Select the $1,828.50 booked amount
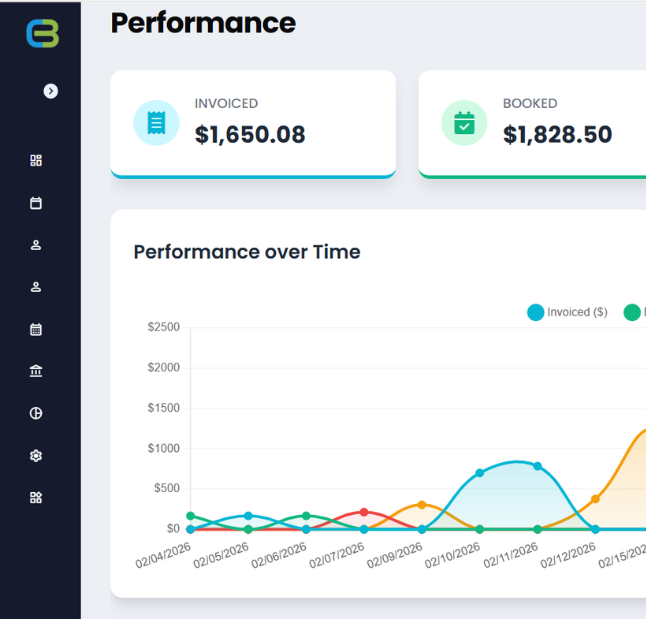The image size is (646, 619). pos(557,135)
